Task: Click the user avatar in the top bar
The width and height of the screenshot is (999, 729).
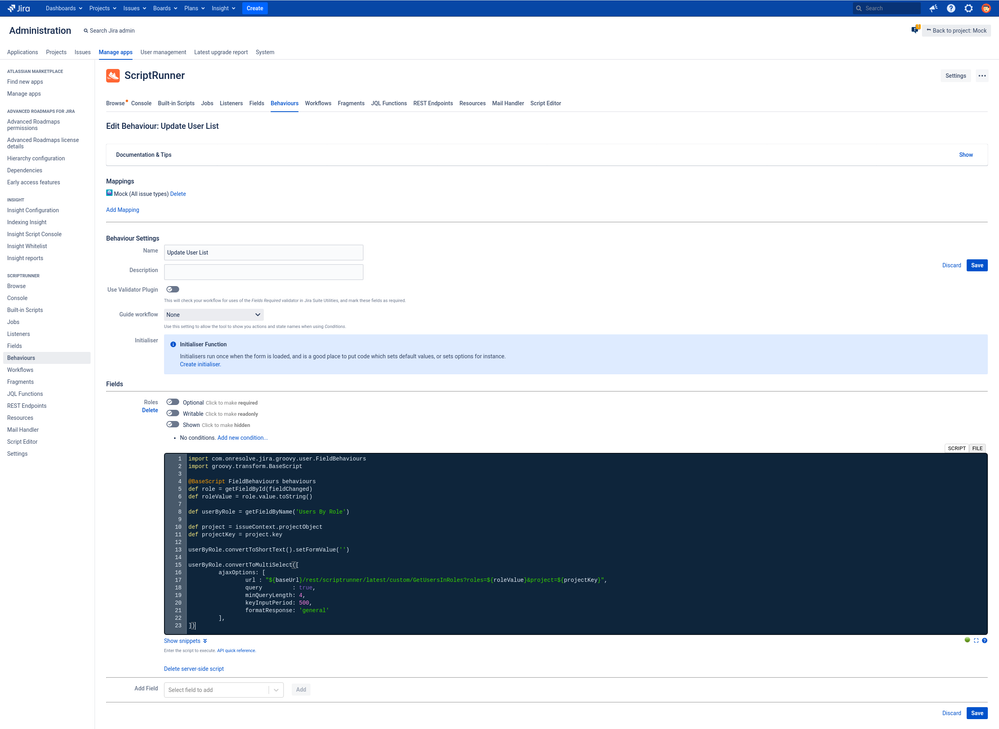Action: [x=985, y=8]
